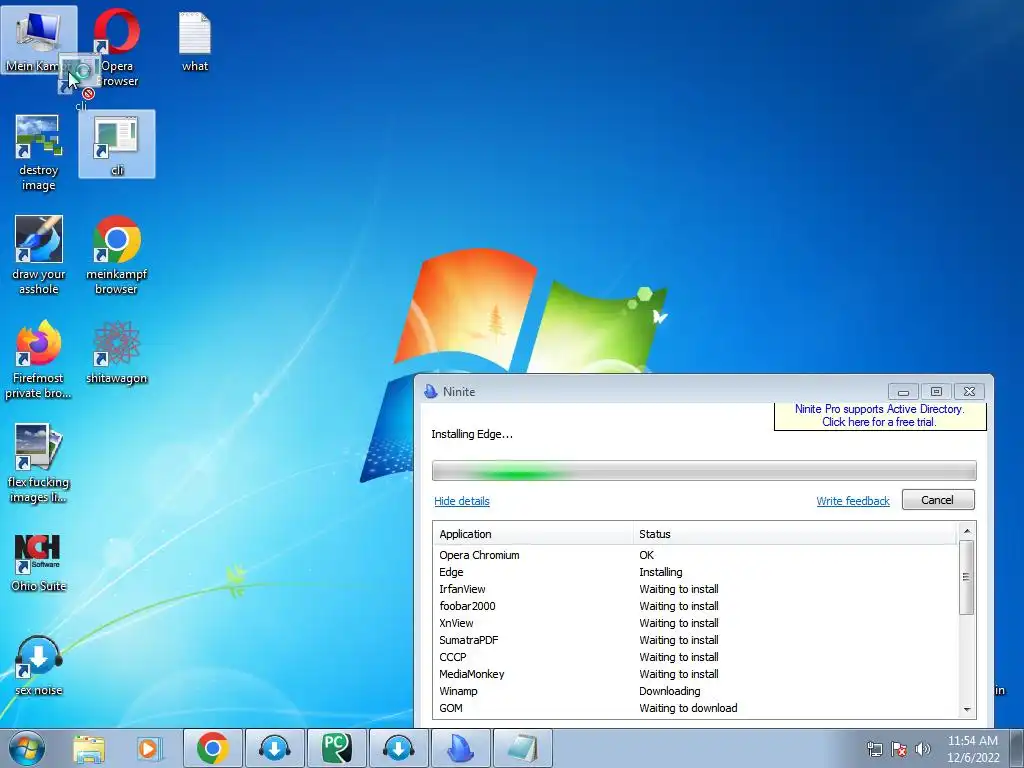Click the network tray icon

point(874,749)
